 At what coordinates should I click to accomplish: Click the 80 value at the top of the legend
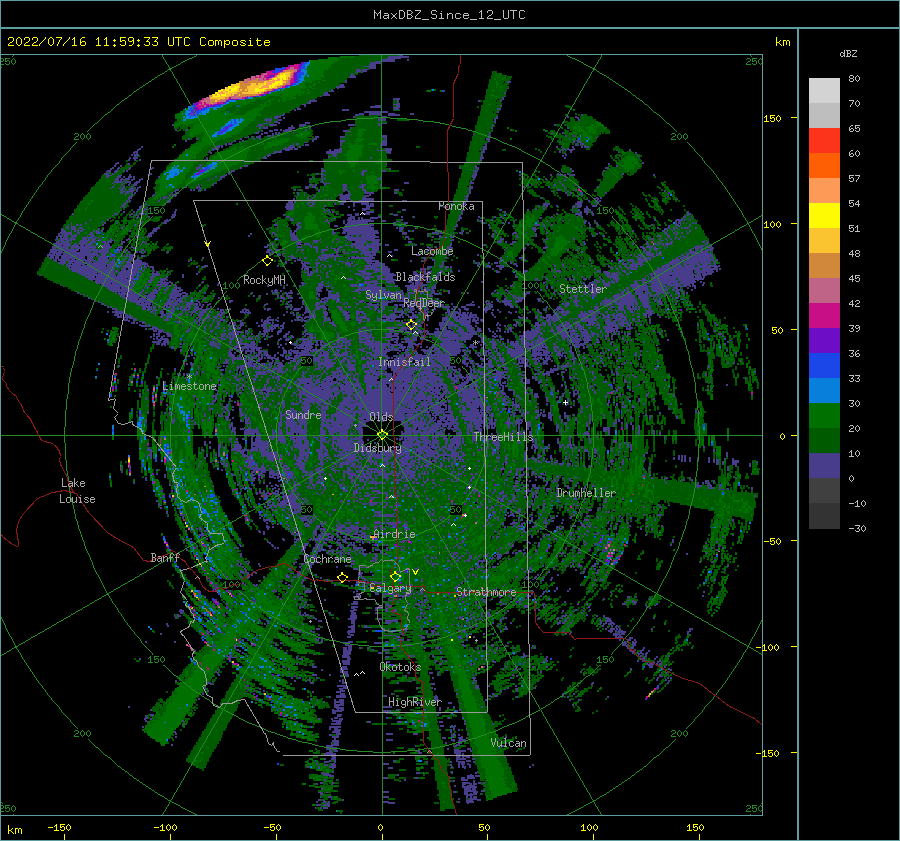[x=854, y=79]
